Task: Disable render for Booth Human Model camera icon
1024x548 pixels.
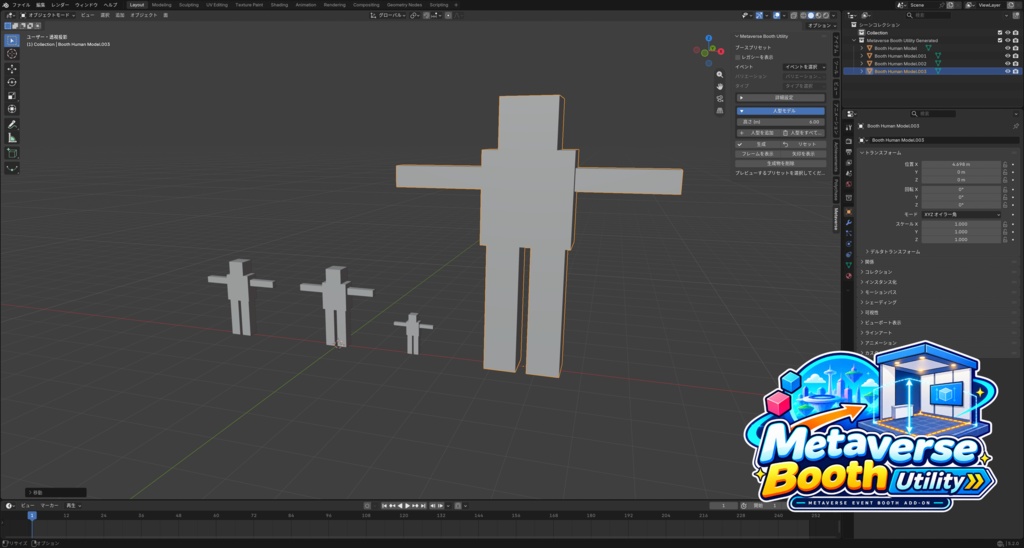Action: 1016,48
